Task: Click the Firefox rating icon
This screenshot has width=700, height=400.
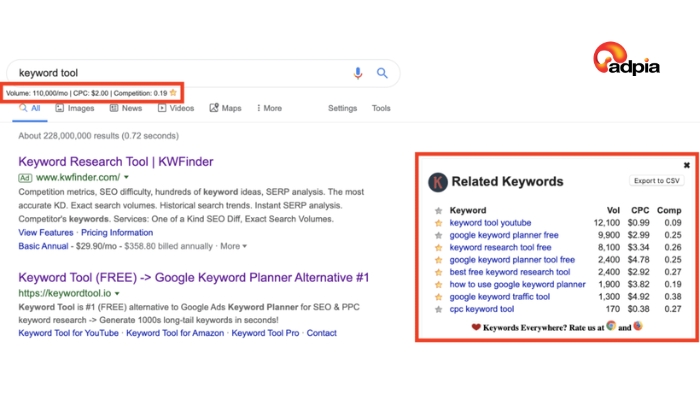Action: pyautogui.click(x=638, y=326)
